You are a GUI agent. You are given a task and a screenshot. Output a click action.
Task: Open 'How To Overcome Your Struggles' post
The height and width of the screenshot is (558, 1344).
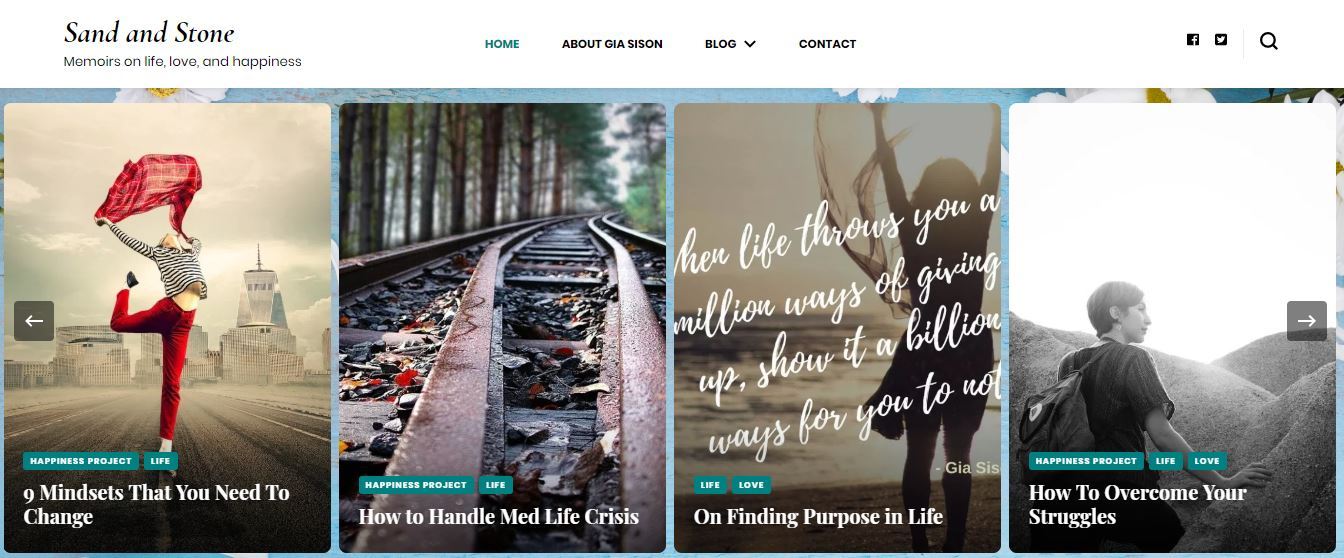click(1138, 505)
